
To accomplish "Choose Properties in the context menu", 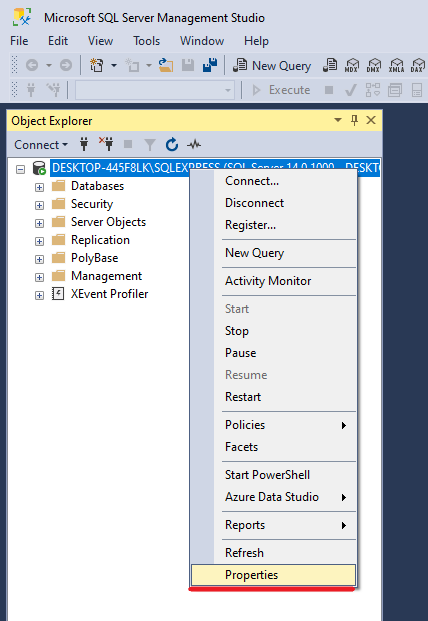I will click(x=274, y=575).
